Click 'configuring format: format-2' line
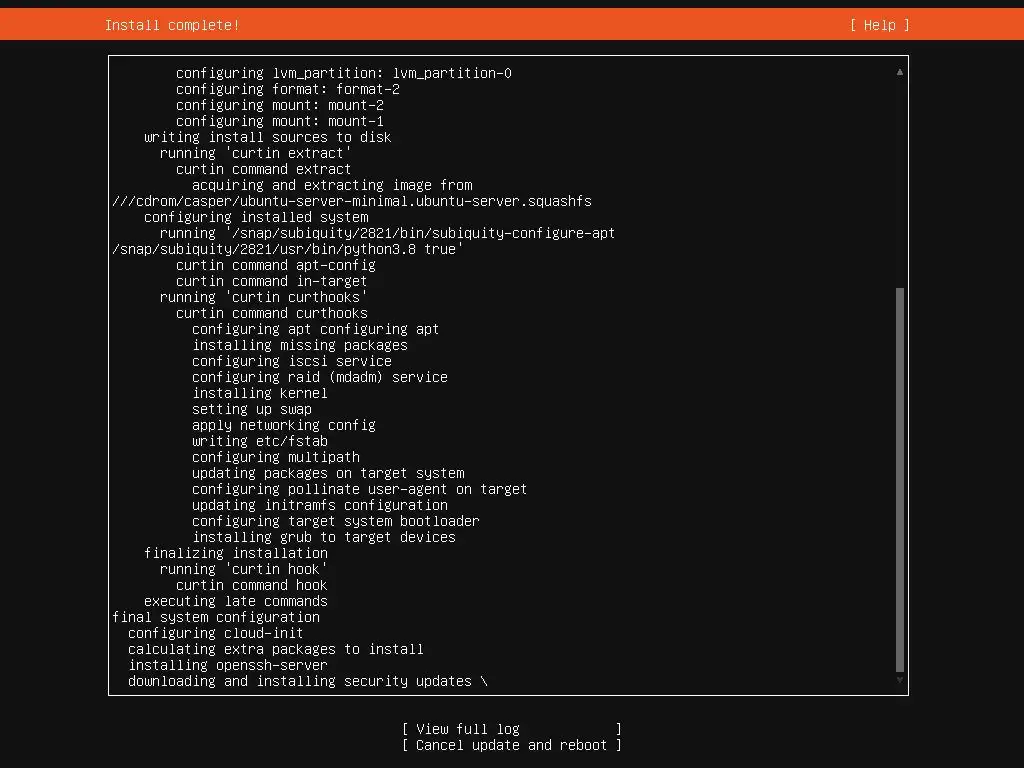This screenshot has height=768, width=1024. [287, 89]
